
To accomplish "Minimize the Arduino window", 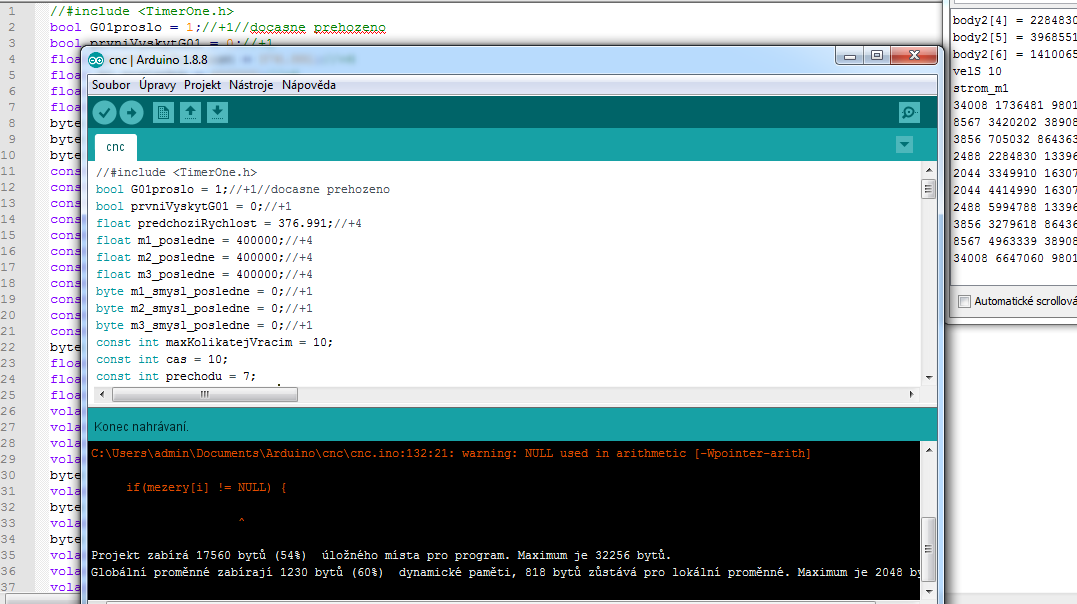I will click(x=850, y=56).
